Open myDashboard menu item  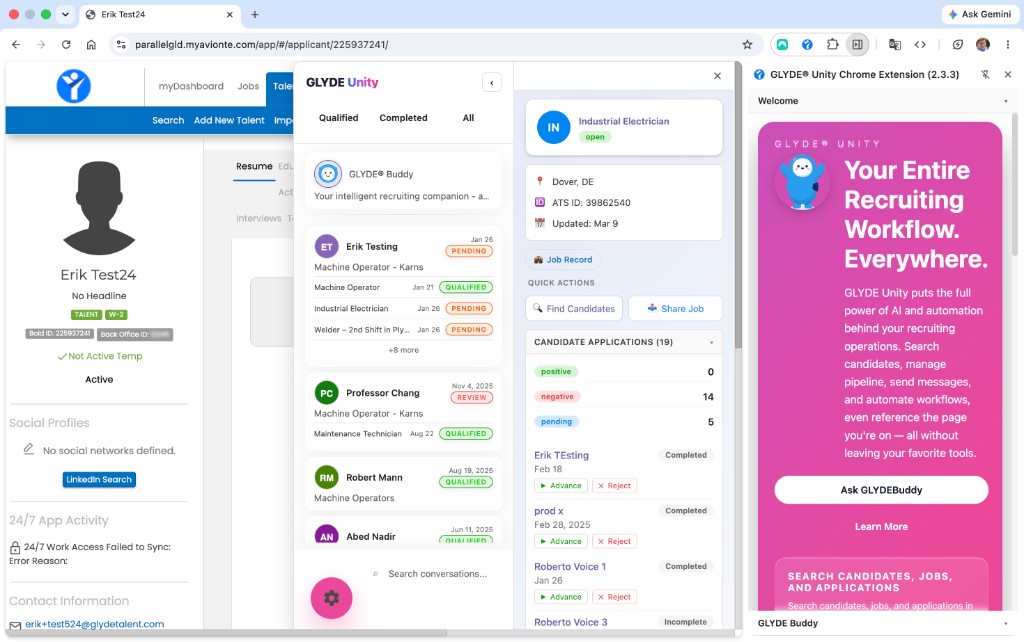point(191,86)
